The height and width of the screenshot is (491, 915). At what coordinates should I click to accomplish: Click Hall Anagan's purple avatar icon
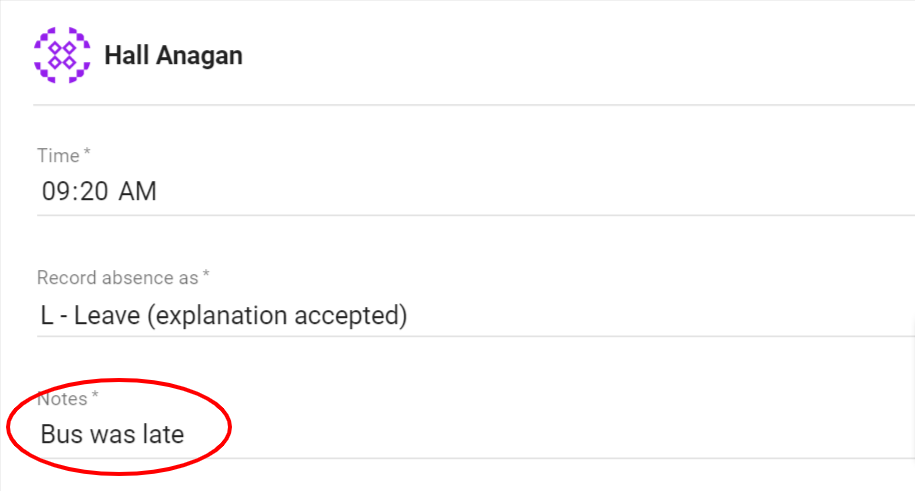pos(62,55)
